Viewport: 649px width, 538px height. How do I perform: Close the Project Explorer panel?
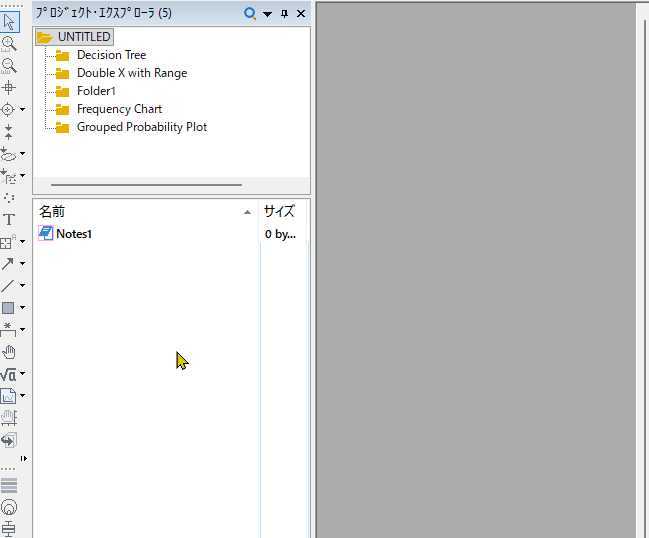pyautogui.click(x=301, y=14)
